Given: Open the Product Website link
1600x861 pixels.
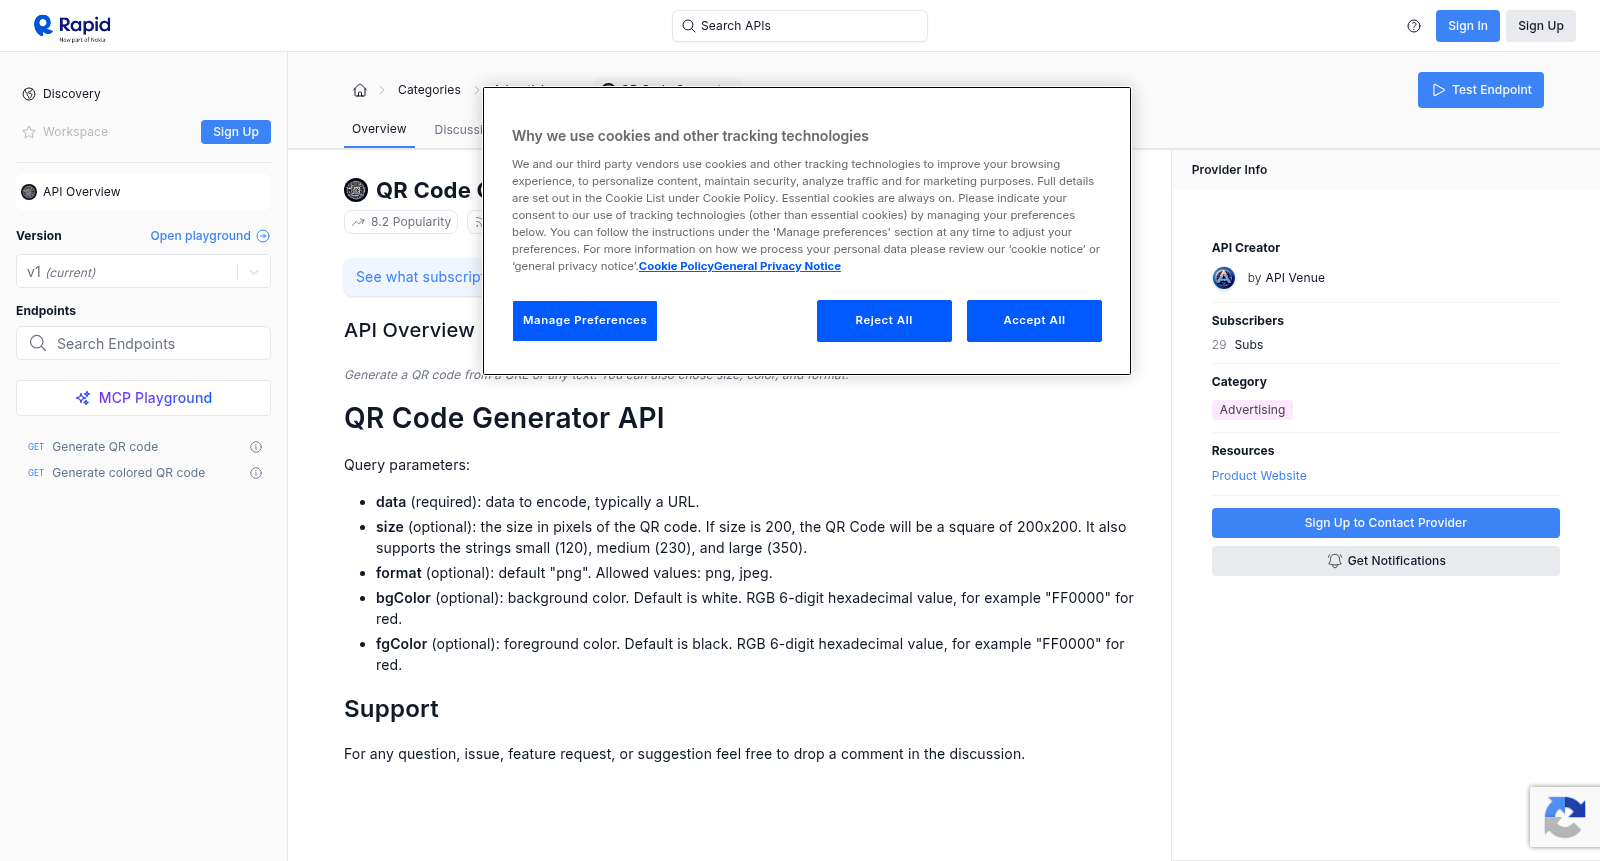Looking at the screenshot, I should (1259, 476).
